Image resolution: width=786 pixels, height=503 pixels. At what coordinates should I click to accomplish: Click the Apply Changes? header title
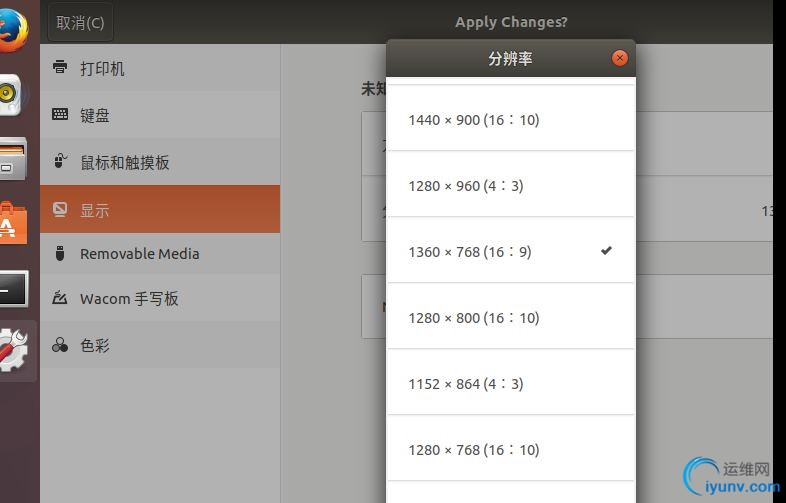(x=511, y=22)
